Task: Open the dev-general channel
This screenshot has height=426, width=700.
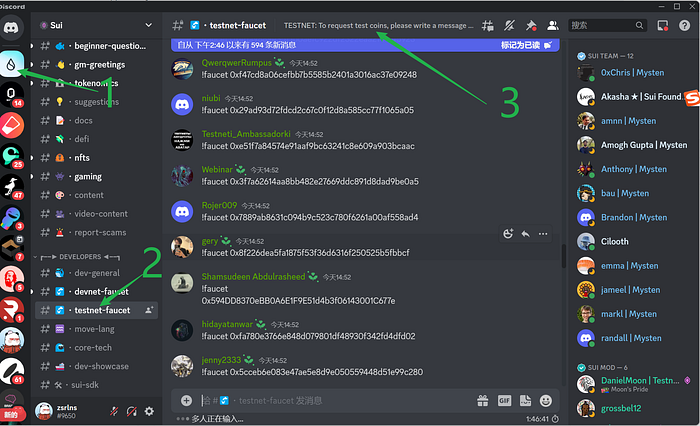Action: 96,273
